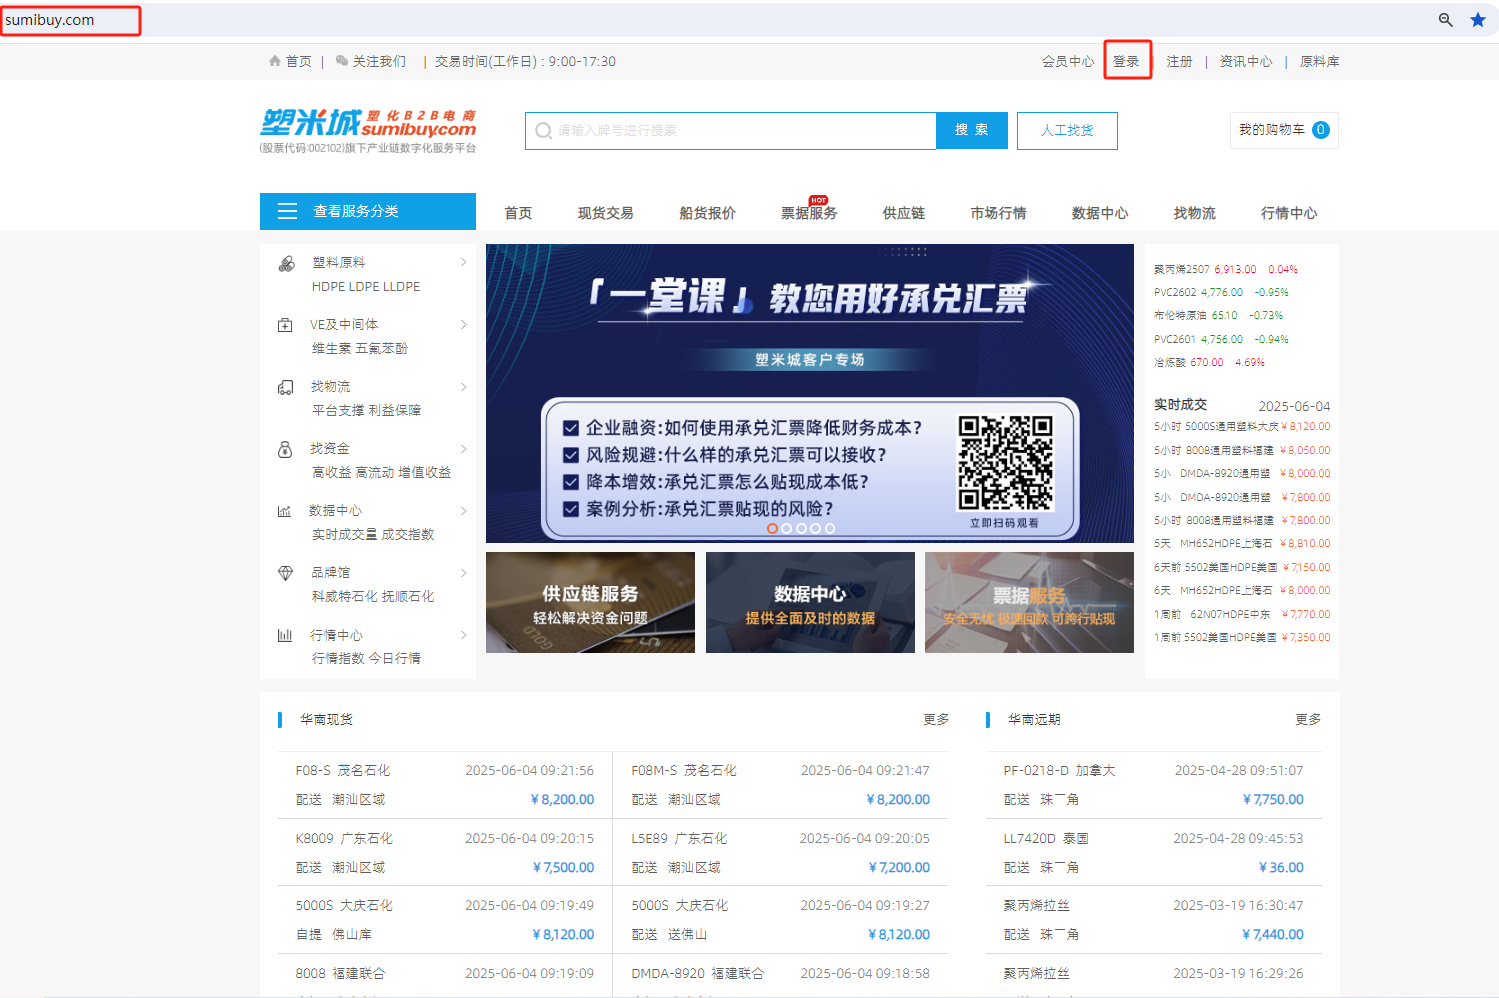The width and height of the screenshot is (1499, 998).
Task: Expand the sidebar 数据中心 arrow
Action: click(463, 510)
